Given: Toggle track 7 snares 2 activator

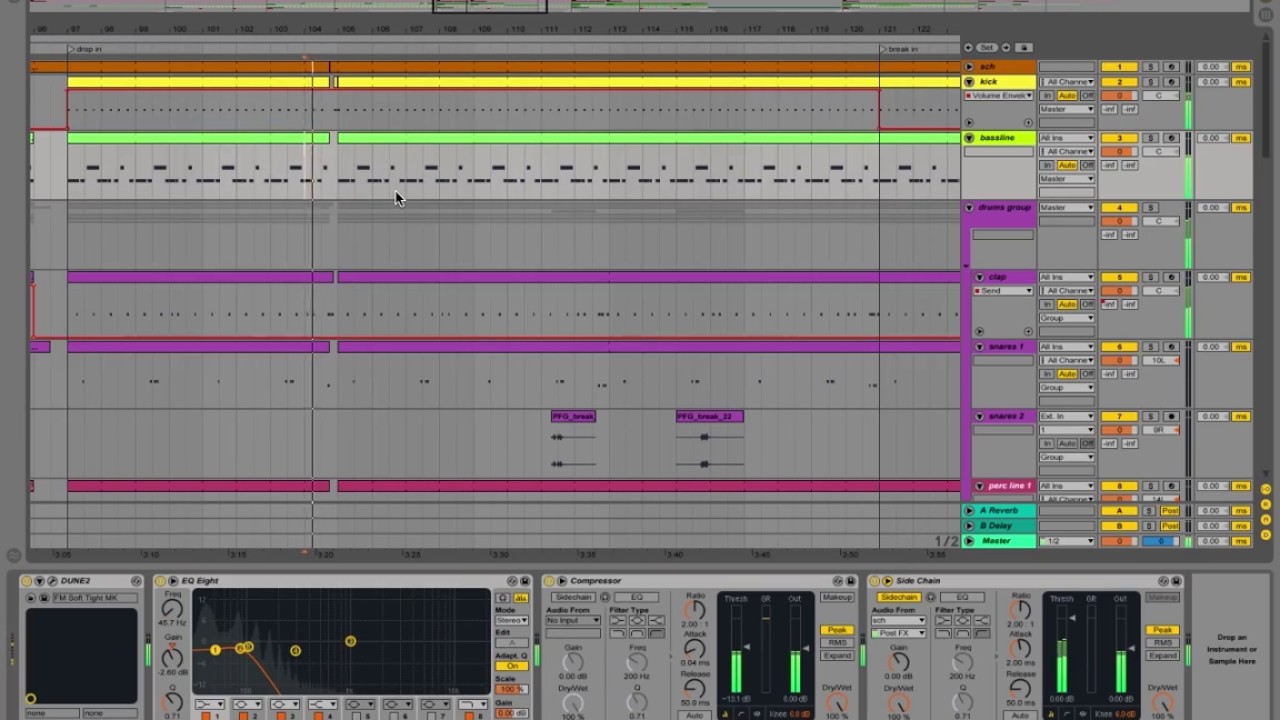Looking at the screenshot, I should coord(1119,416).
